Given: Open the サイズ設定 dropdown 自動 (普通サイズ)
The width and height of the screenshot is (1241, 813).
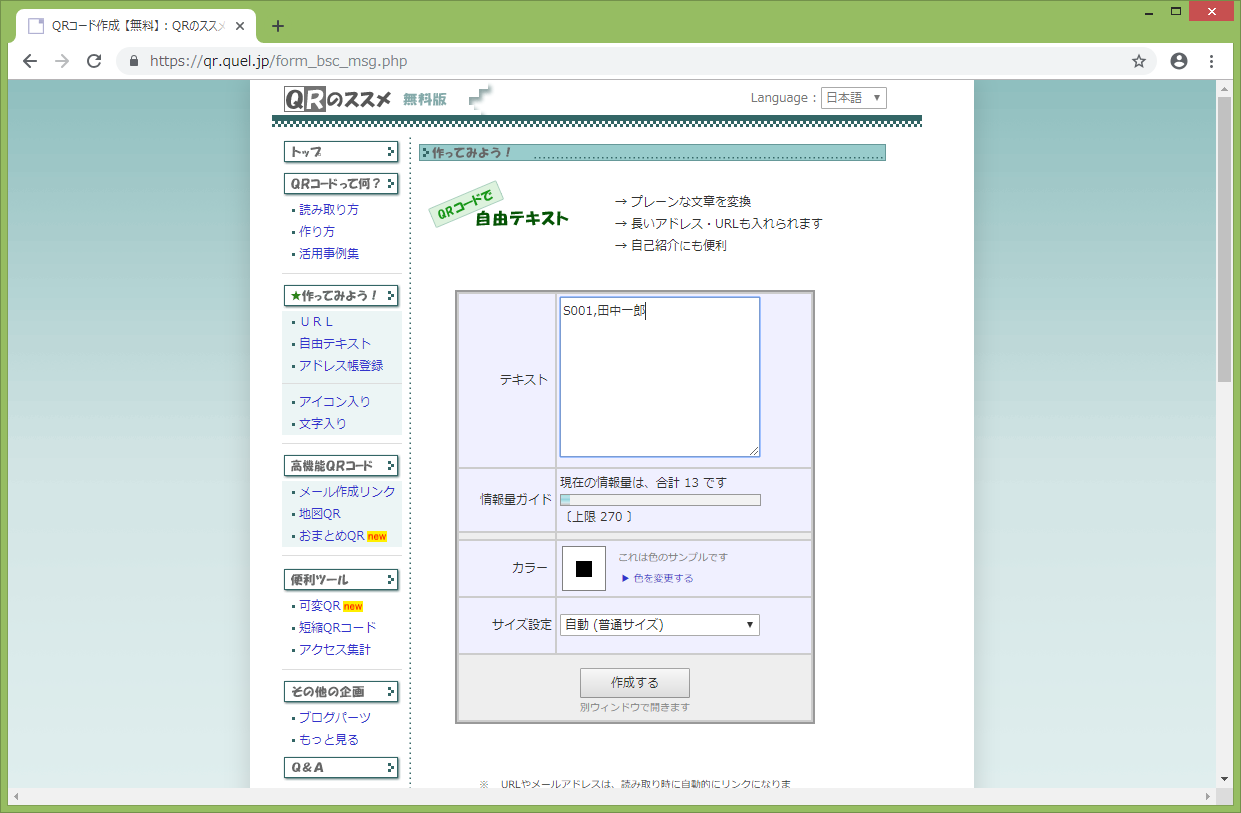Looking at the screenshot, I should click(x=660, y=625).
